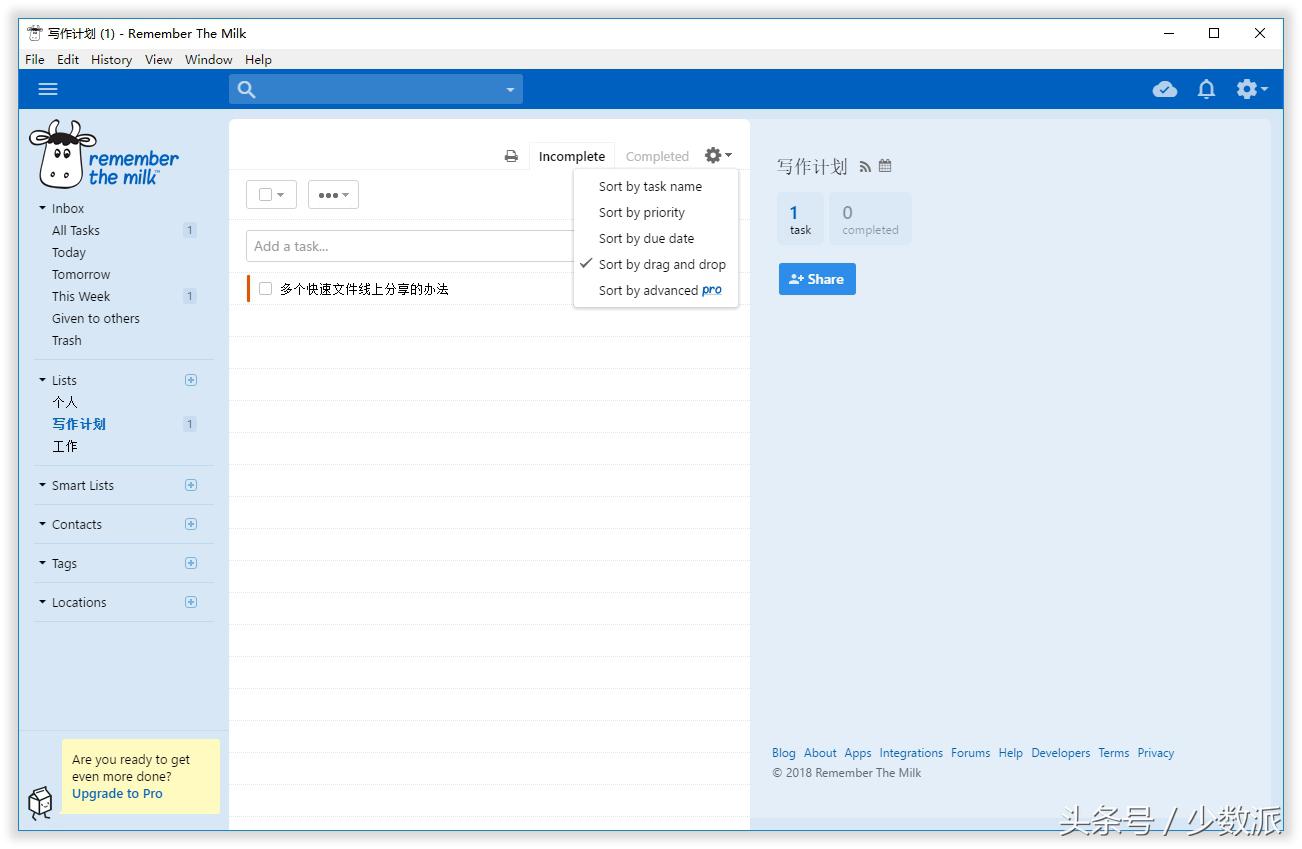Open the hamburger menu icon

click(47, 88)
